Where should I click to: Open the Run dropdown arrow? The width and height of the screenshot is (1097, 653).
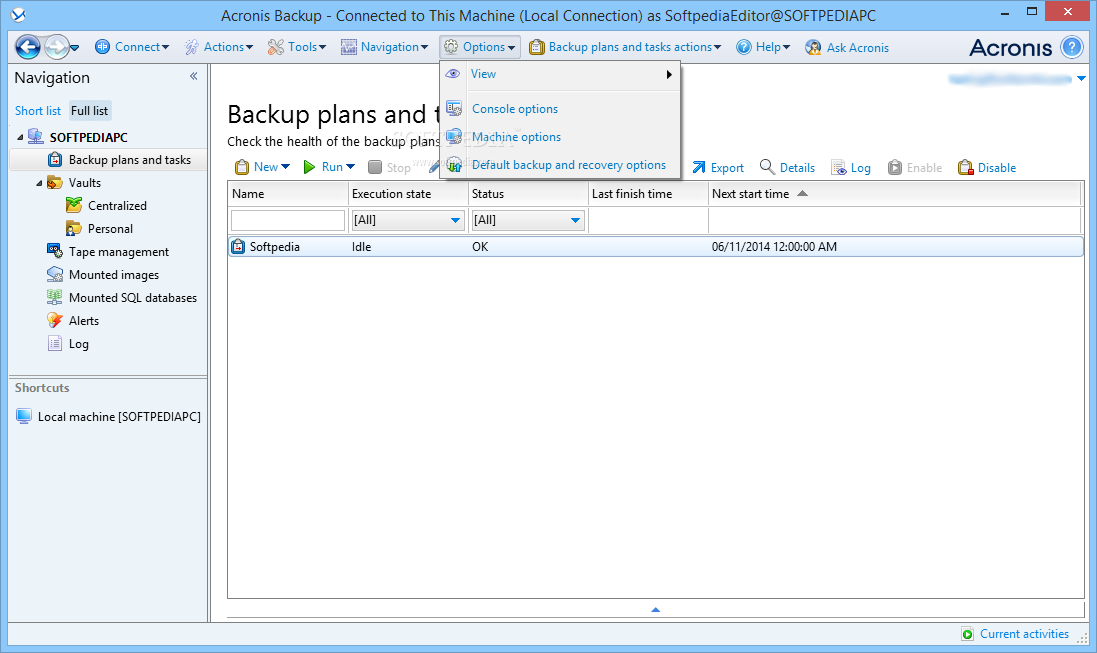pos(351,167)
